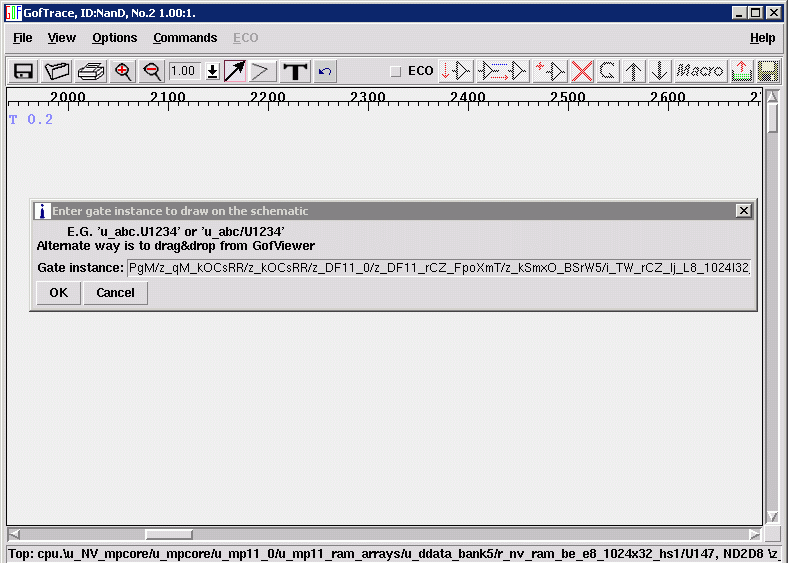Image resolution: width=788 pixels, height=563 pixels.
Task: Click the save (floppy disk) toolbar icon
Action: pos(23,71)
